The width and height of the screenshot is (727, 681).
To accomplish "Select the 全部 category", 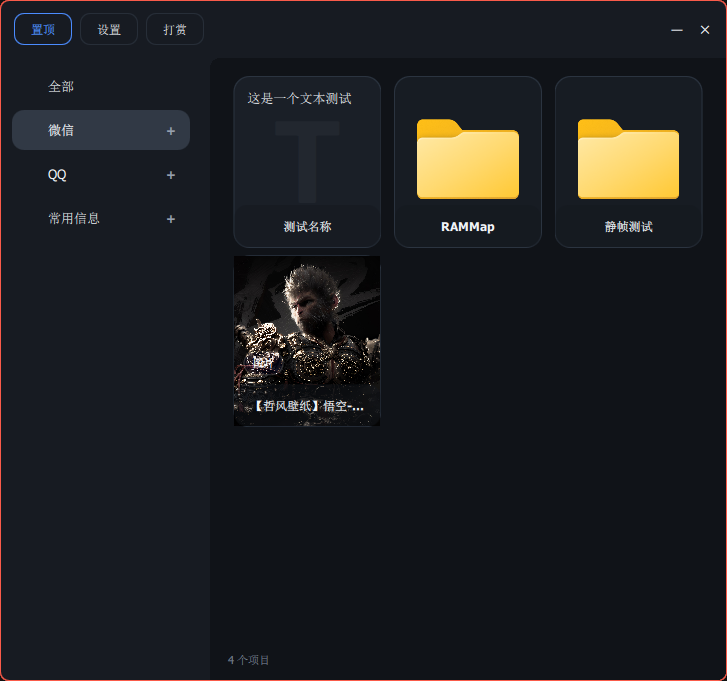I will tap(61, 87).
